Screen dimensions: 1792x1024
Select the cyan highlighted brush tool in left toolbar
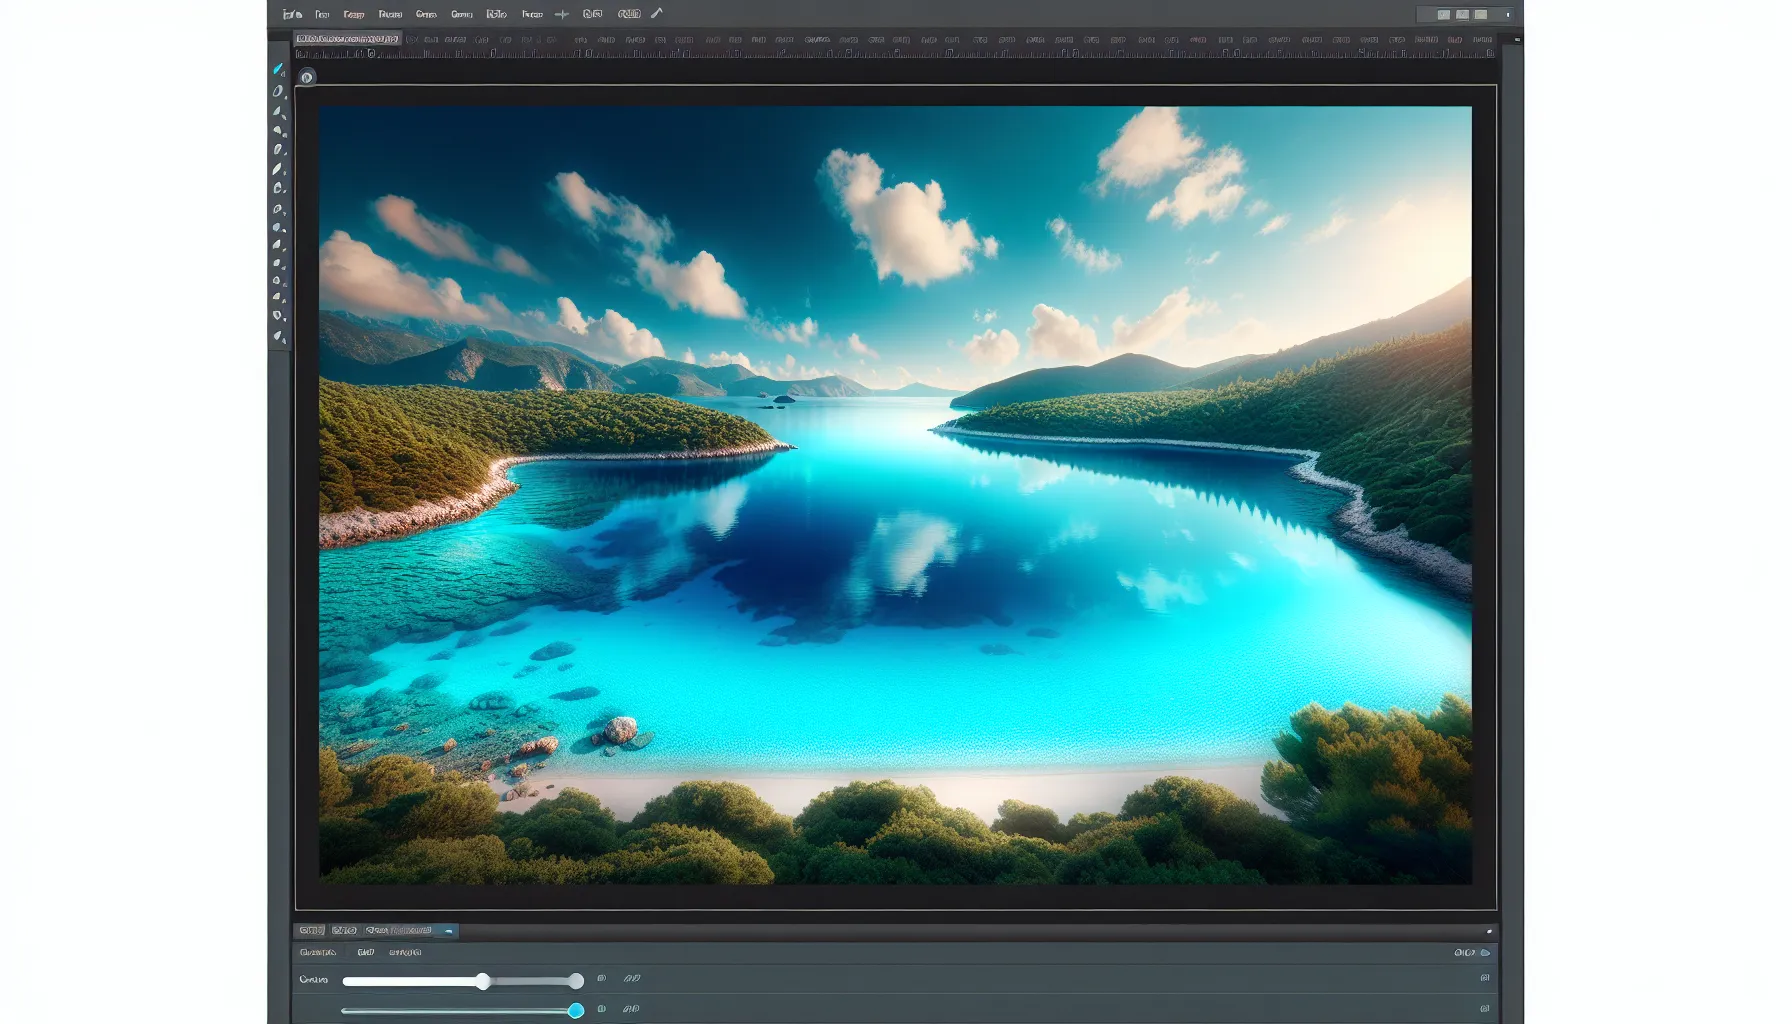click(278, 69)
